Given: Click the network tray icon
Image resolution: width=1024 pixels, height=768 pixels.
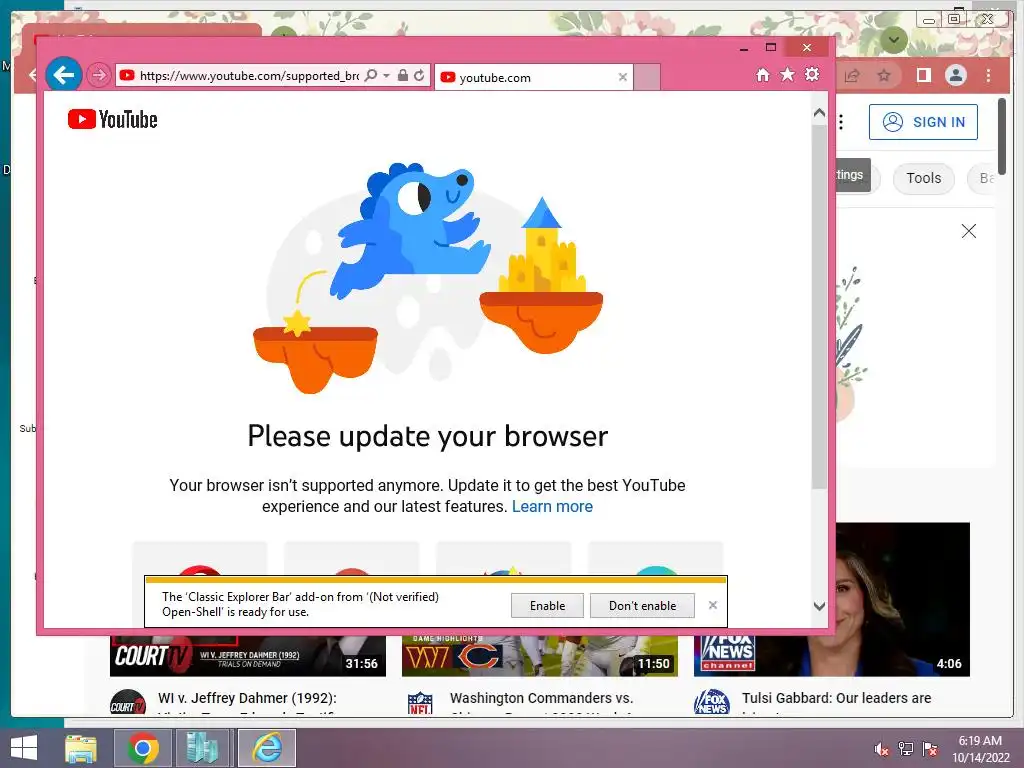Looking at the screenshot, I should (905, 749).
